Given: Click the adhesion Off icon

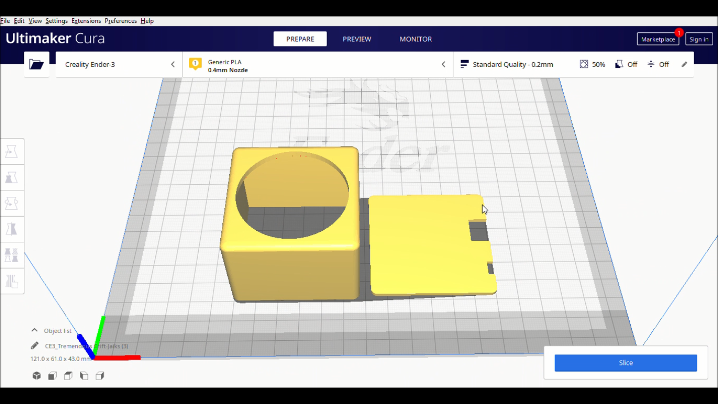Looking at the screenshot, I should tap(651, 65).
